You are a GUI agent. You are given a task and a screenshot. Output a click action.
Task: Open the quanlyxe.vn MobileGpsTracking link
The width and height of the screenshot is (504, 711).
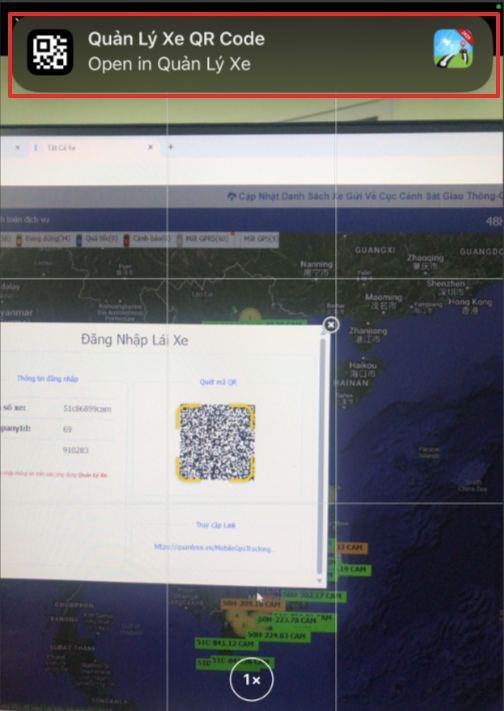(214, 547)
